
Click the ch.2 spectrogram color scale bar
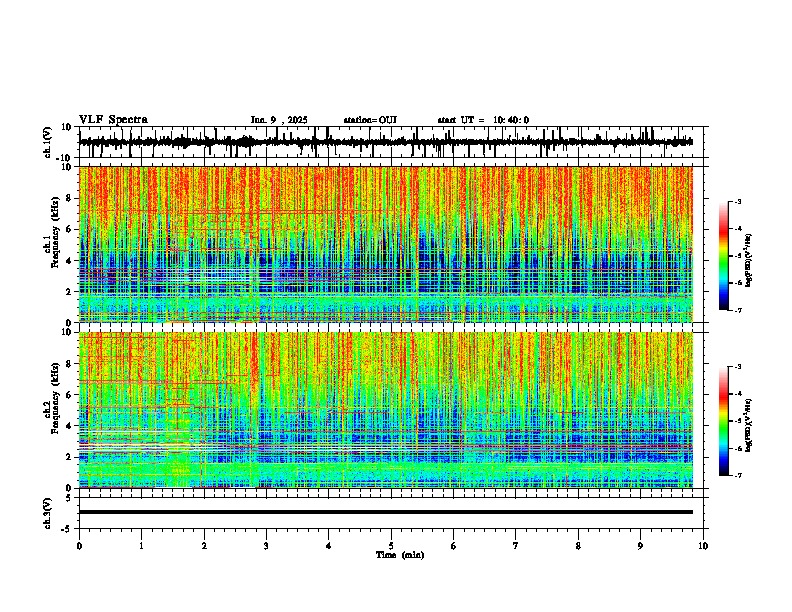pos(724,421)
